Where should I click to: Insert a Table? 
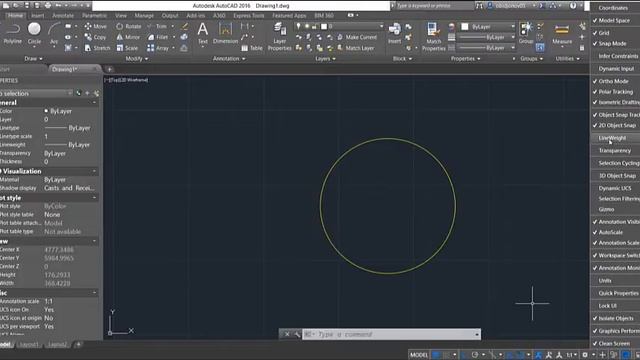[x=252, y=48]
